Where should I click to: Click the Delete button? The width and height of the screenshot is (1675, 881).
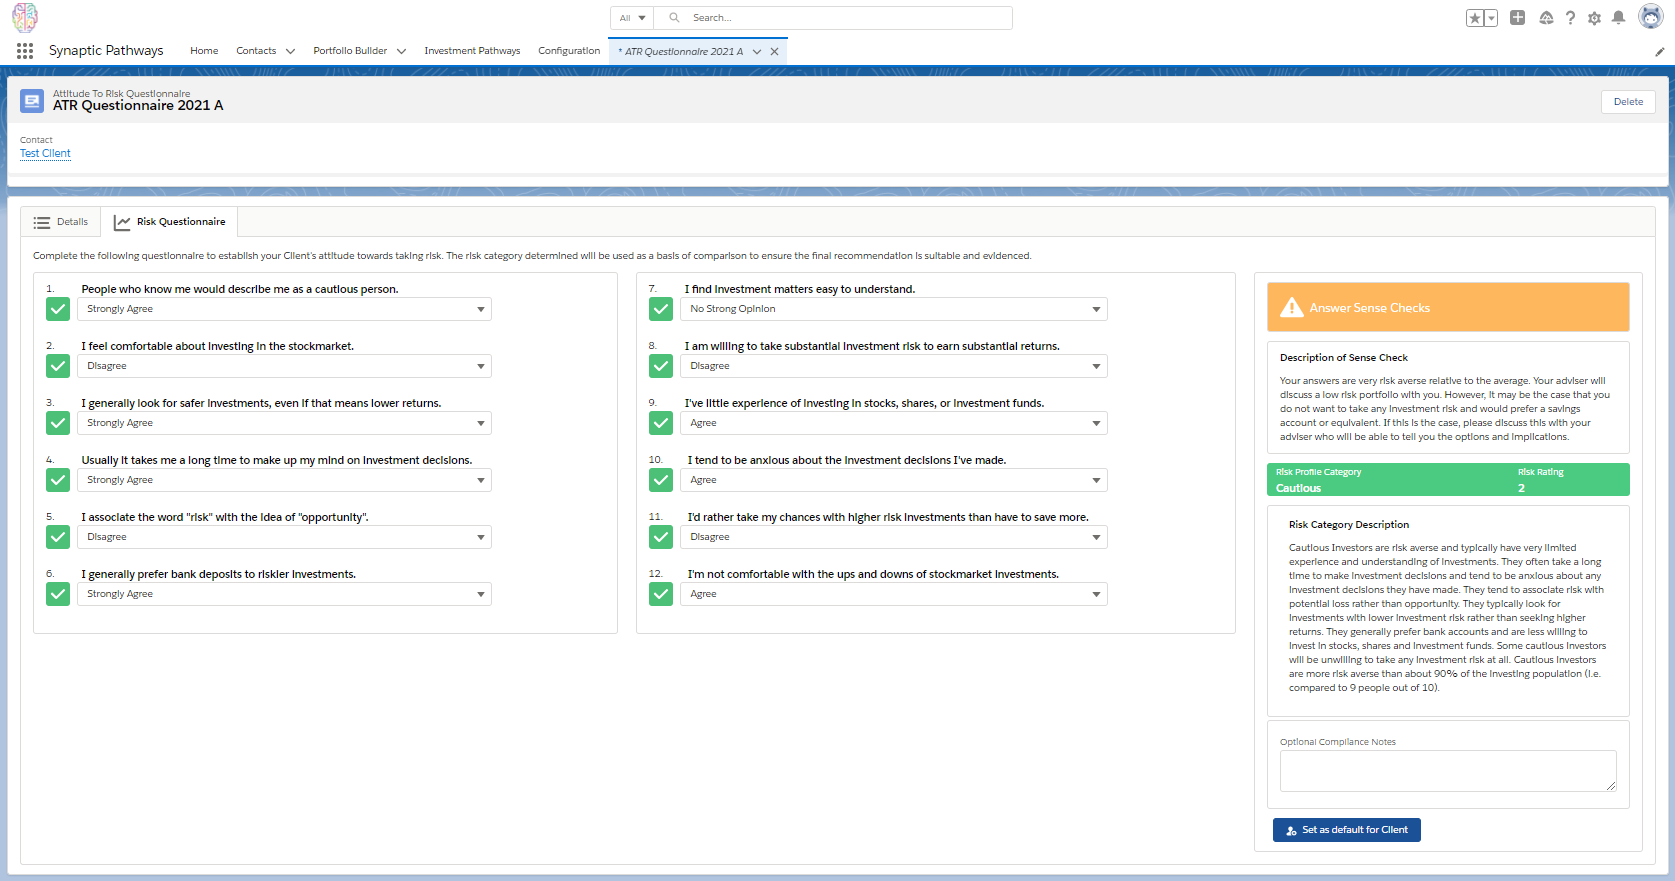coord(1628,101)
